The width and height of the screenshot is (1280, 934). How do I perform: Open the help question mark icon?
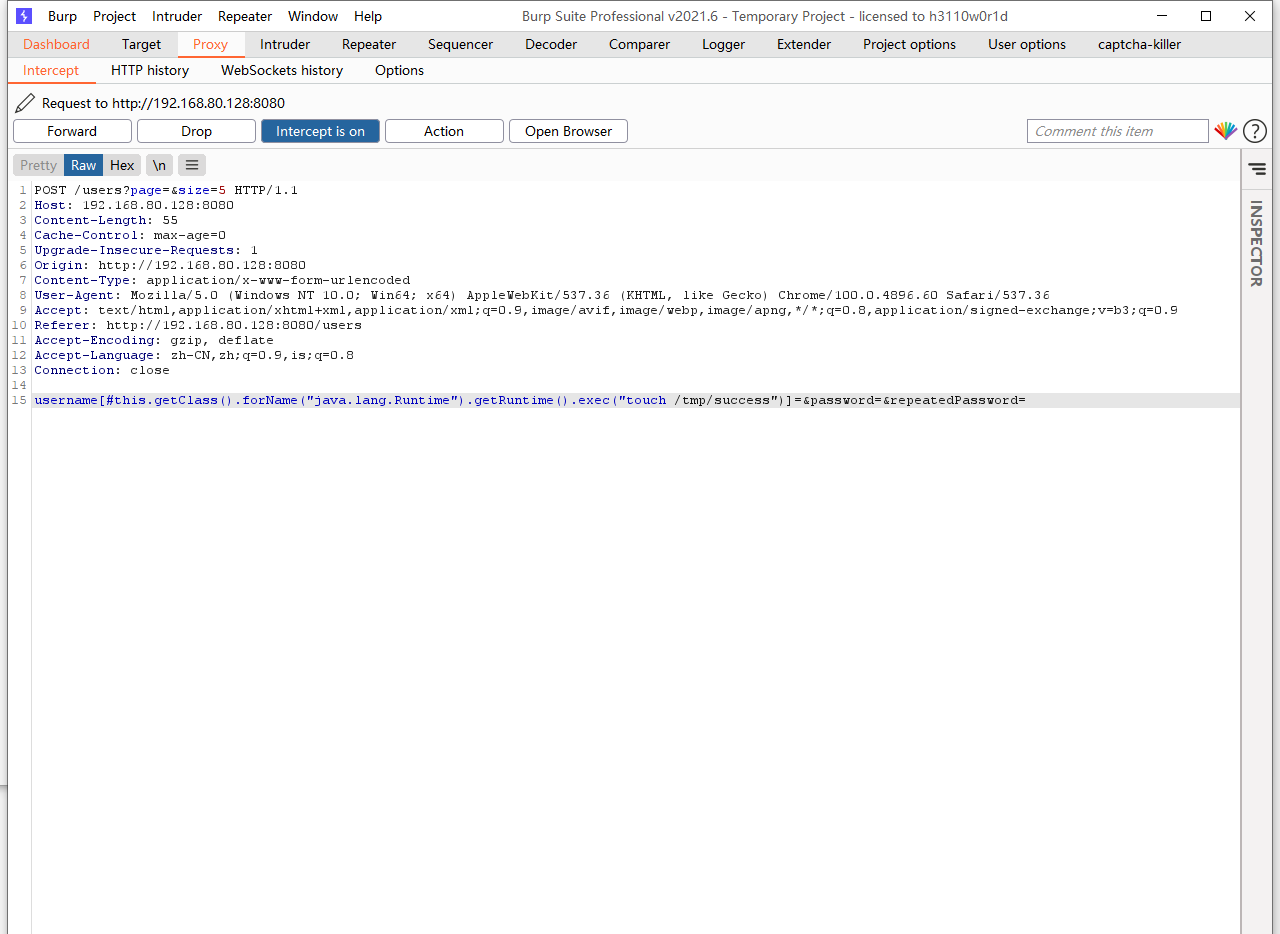coord(1254,131)
